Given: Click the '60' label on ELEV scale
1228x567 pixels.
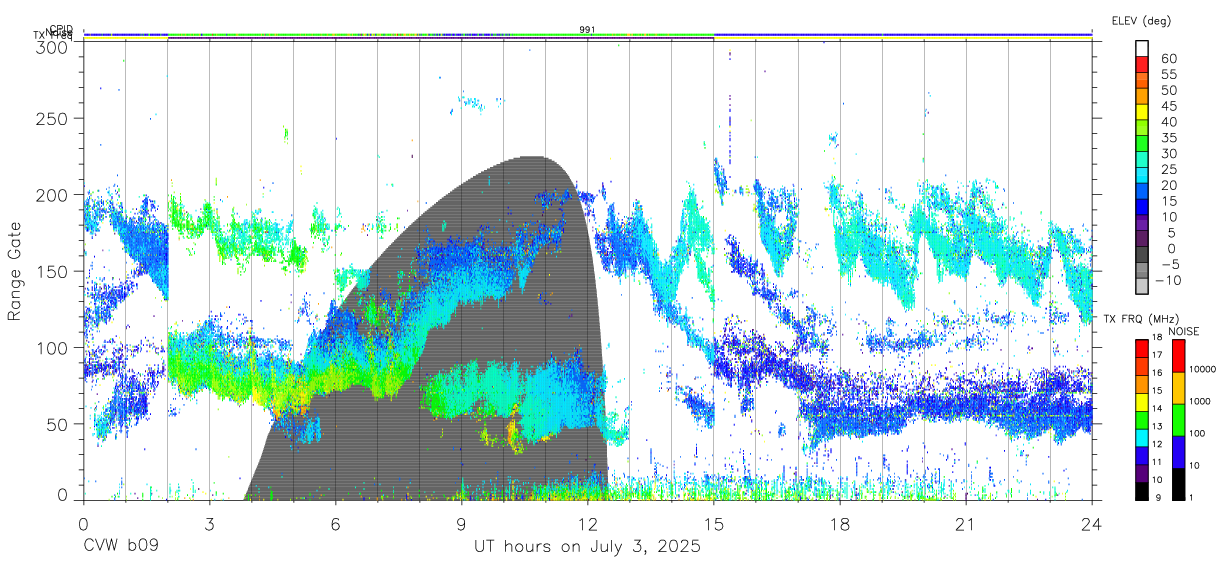Looking at the screenshot, I should click(1168, 59).
